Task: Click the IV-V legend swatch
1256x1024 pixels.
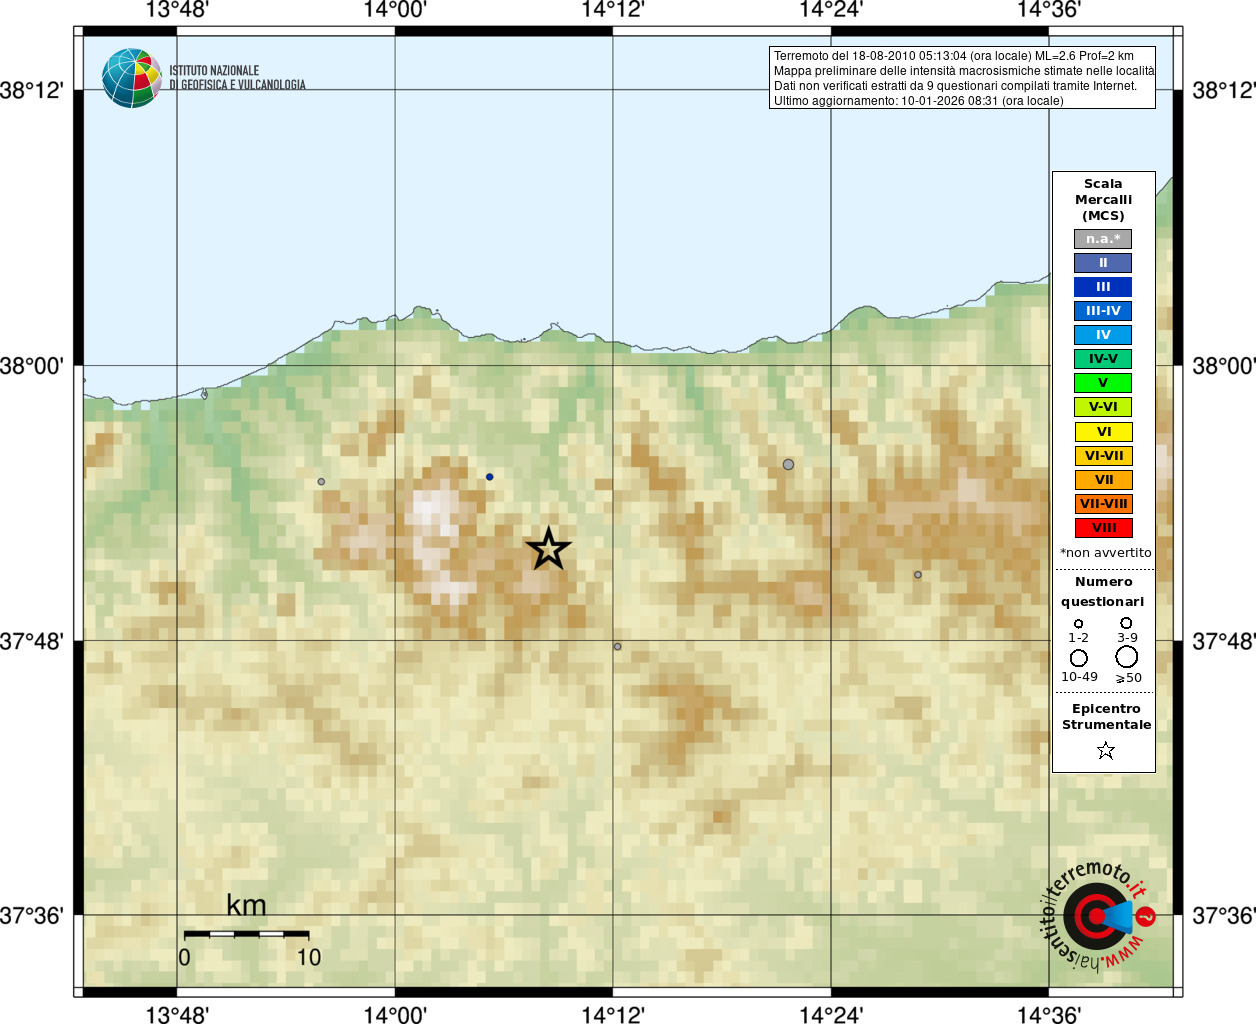Action: pyautogui.click(x=1103, y=359)
